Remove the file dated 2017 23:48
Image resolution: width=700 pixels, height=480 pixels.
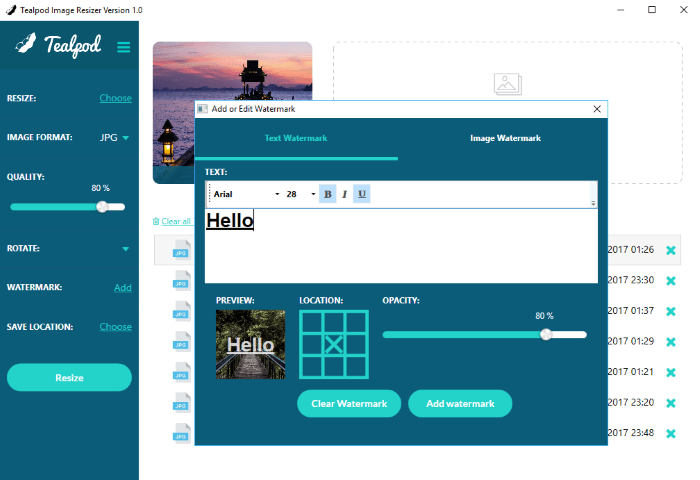671,433
